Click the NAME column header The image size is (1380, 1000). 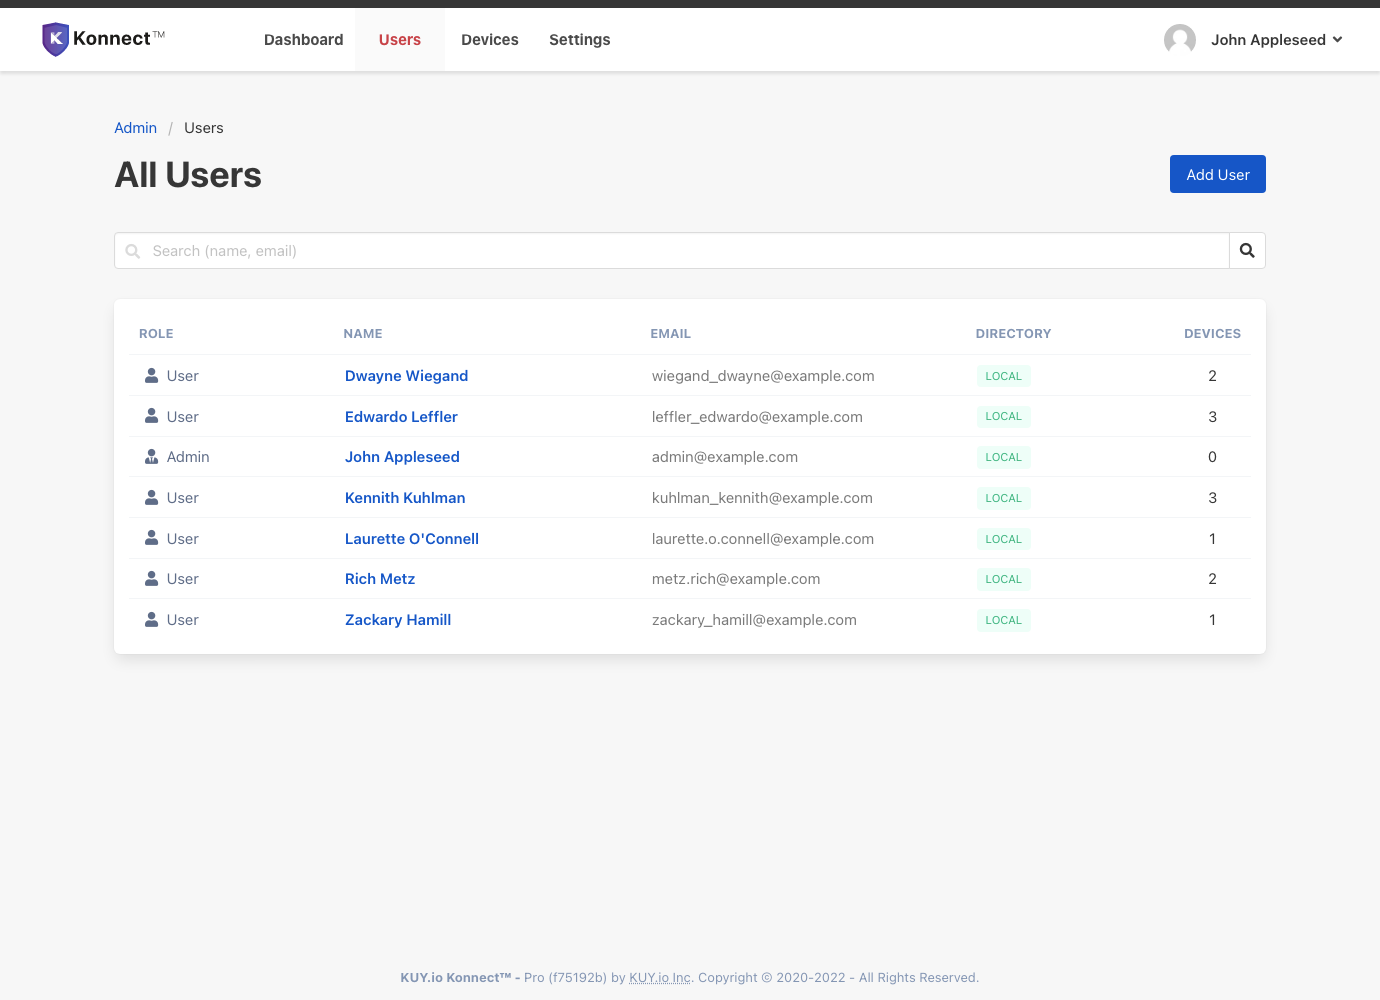[363, 334]
